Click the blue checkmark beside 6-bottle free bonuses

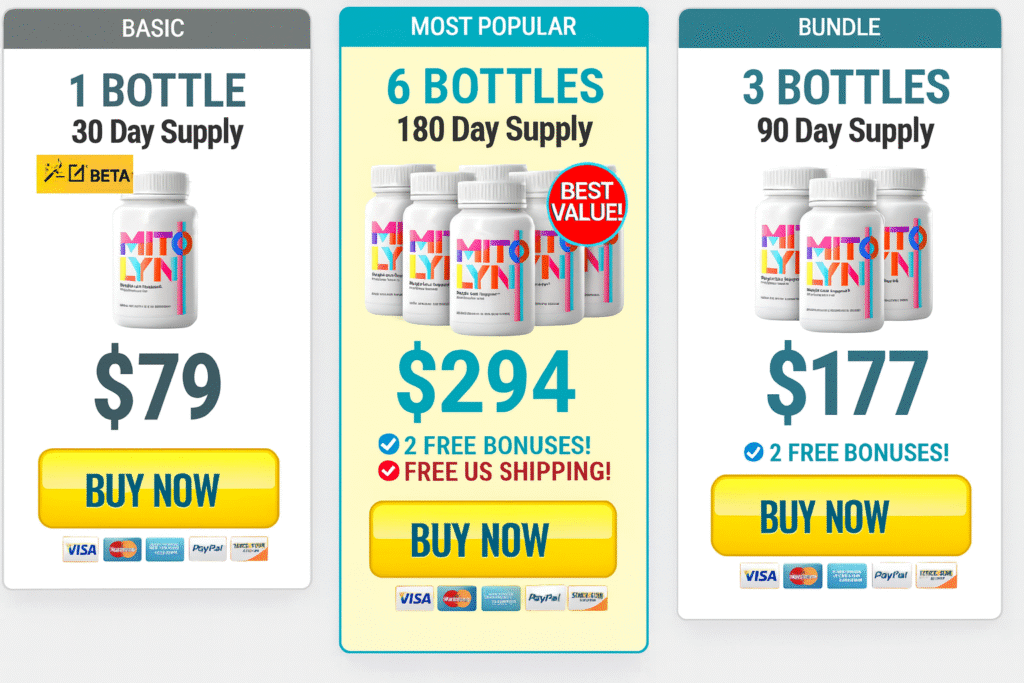point(389,444)
